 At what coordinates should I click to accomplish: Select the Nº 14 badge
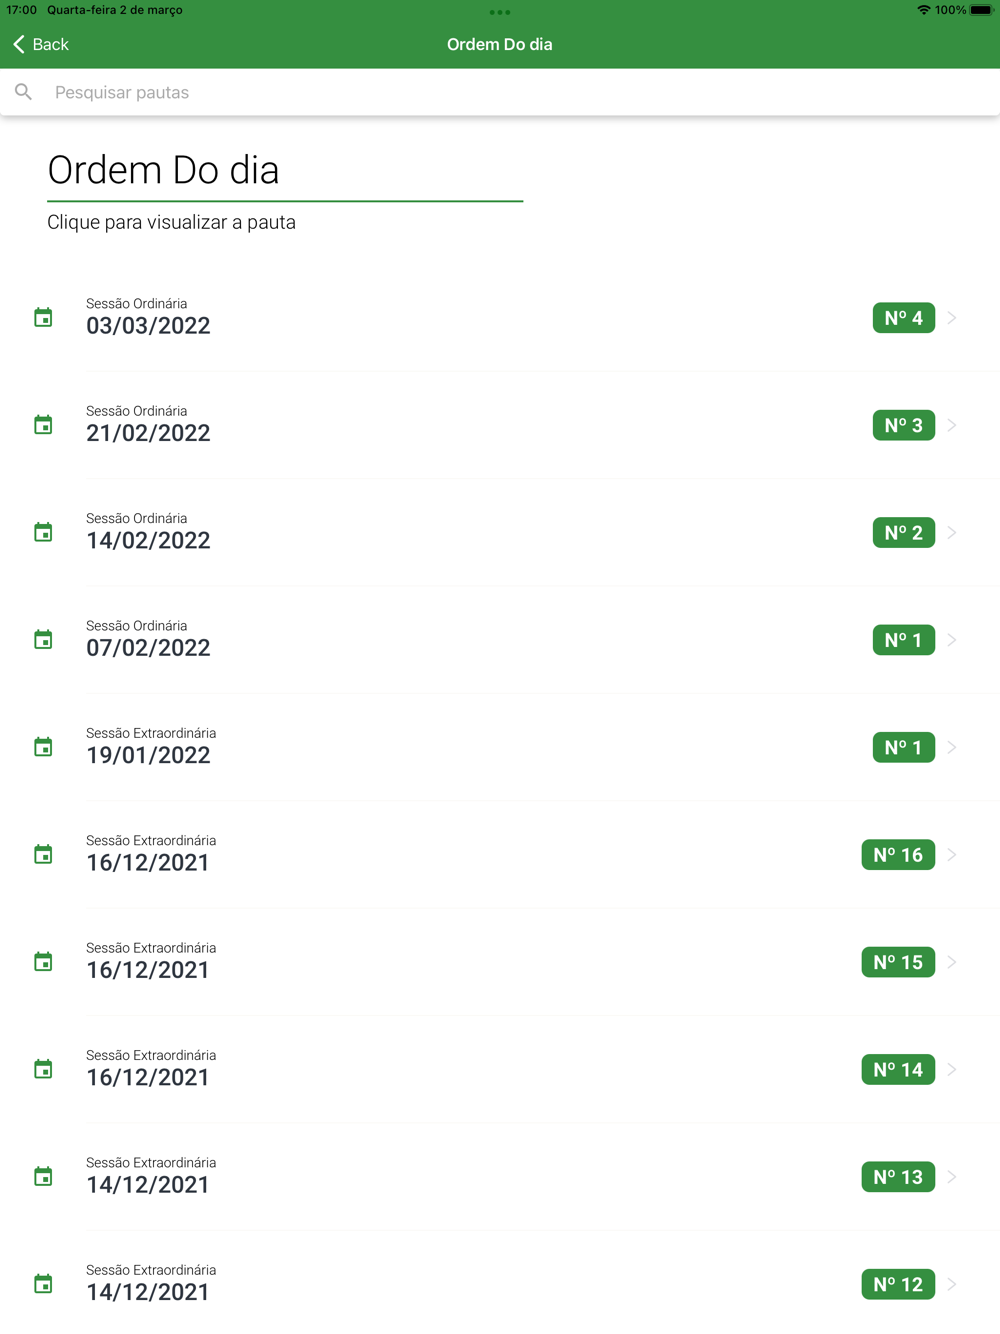click(x=898, y=1070)
